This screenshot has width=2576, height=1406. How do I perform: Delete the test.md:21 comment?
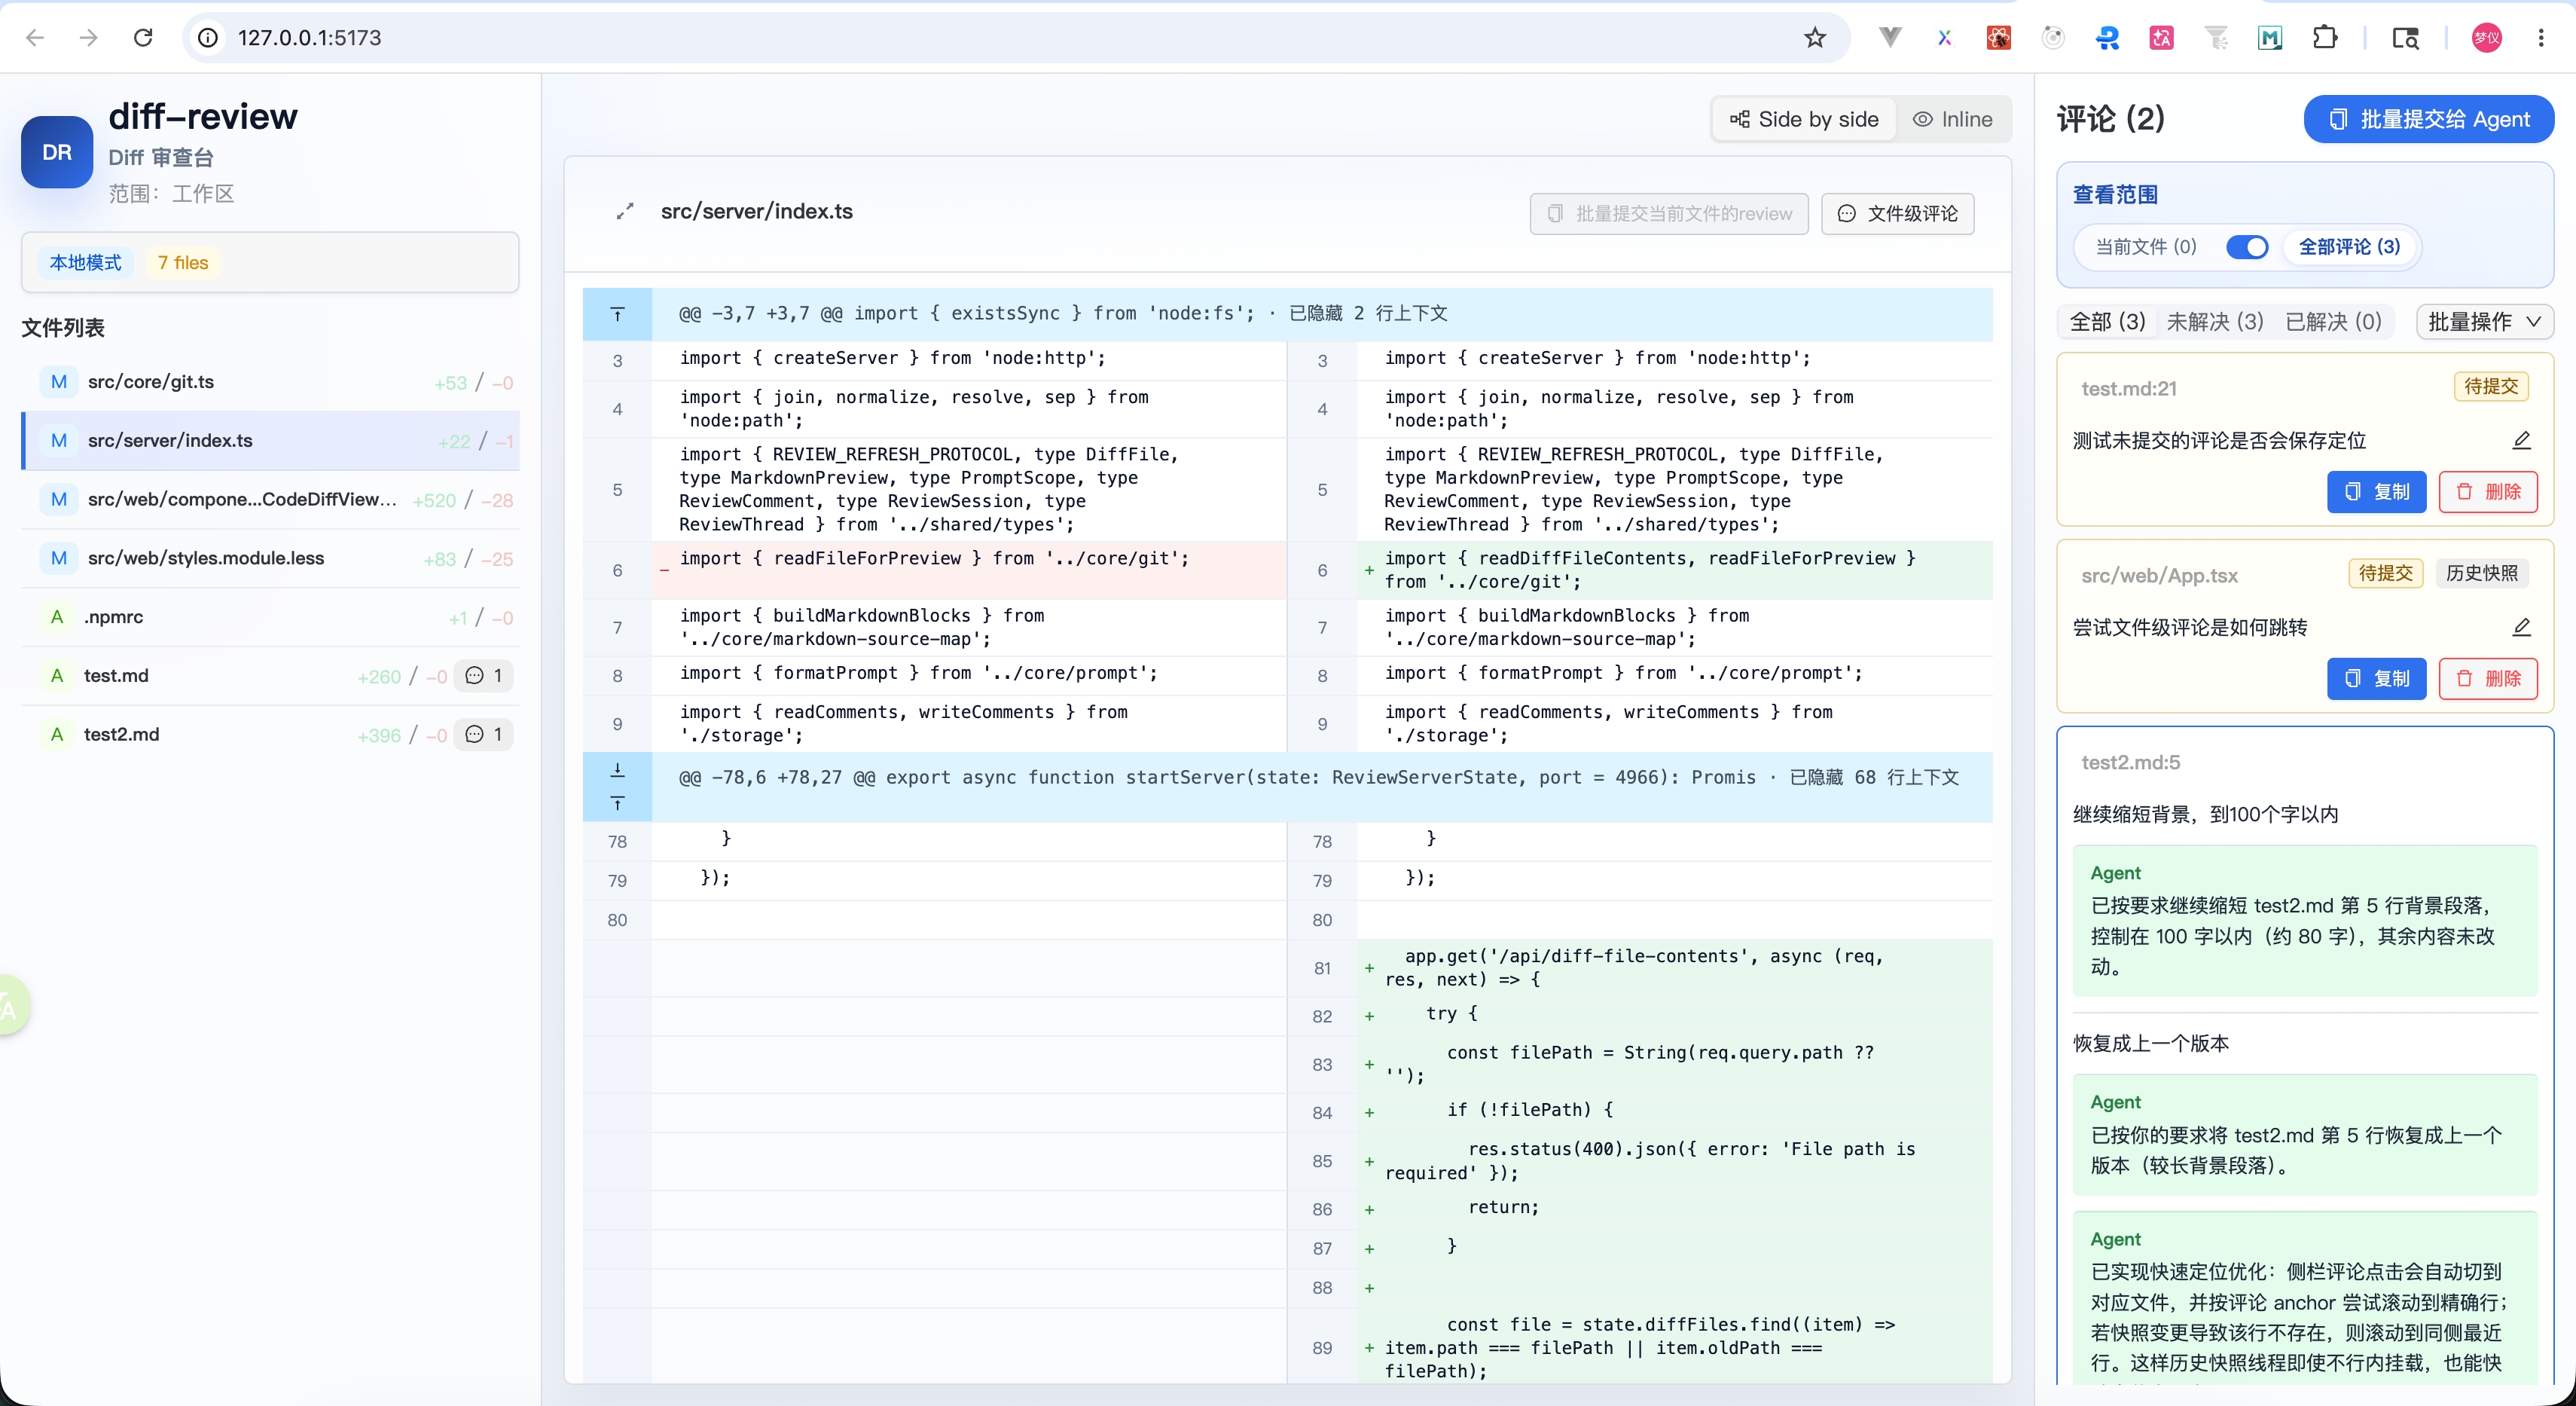click(2487, 492)
